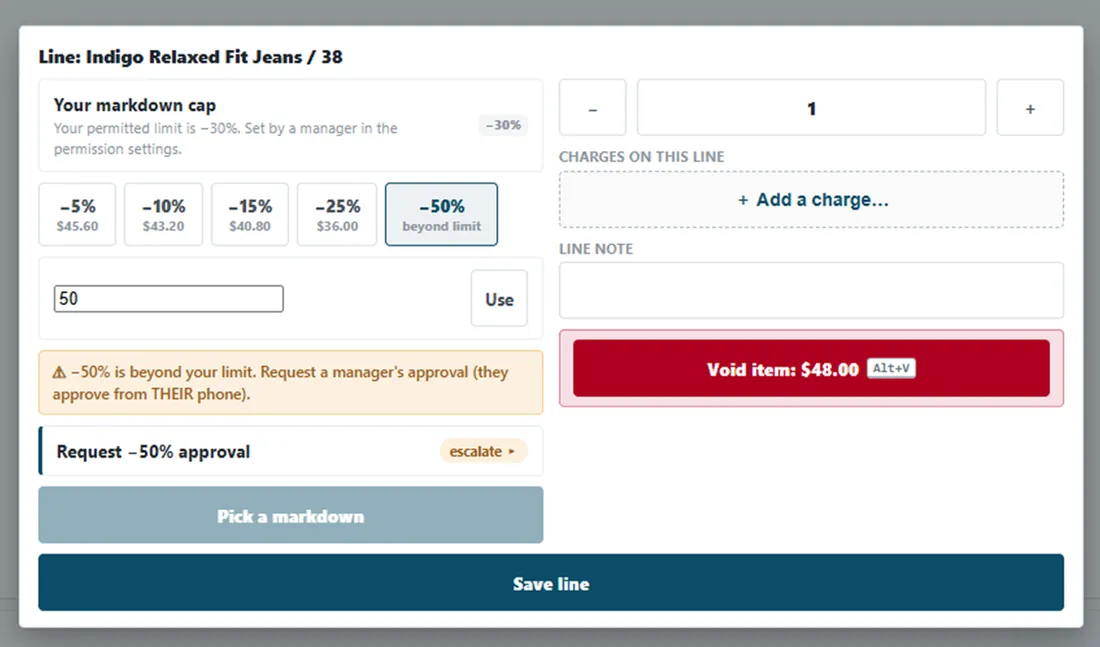This screenshot has width=1100, height=647.
Task: Click the Alt+V shortcut badge
Action: (x=891, y=368)
